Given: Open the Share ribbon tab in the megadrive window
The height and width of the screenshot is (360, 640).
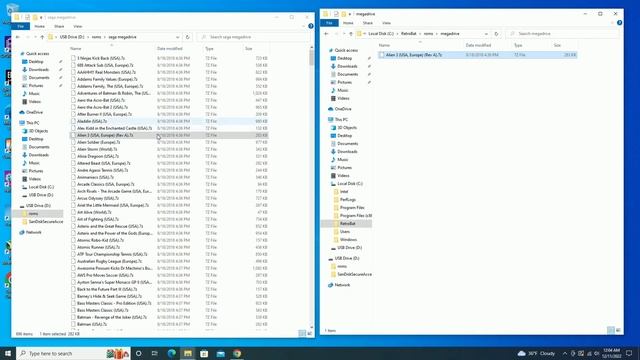Looking at the screenshot, I should pos(368,23).
